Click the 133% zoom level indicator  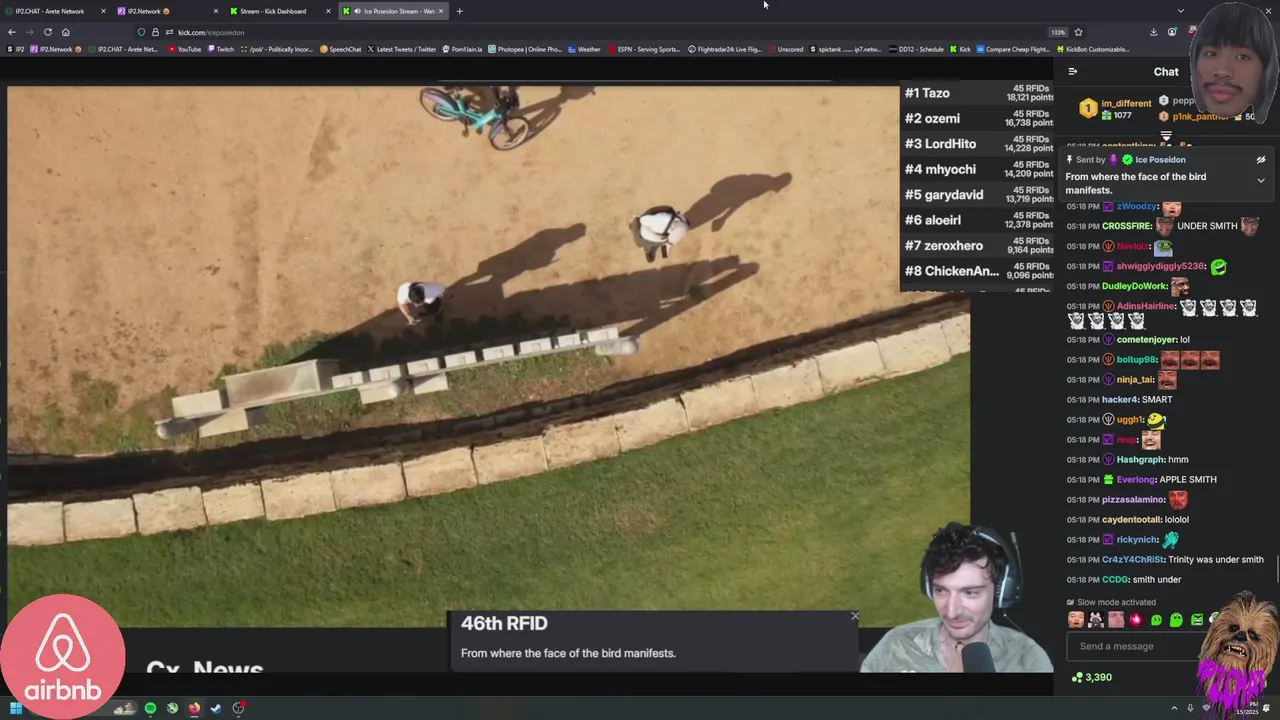tap(1058, 32)
